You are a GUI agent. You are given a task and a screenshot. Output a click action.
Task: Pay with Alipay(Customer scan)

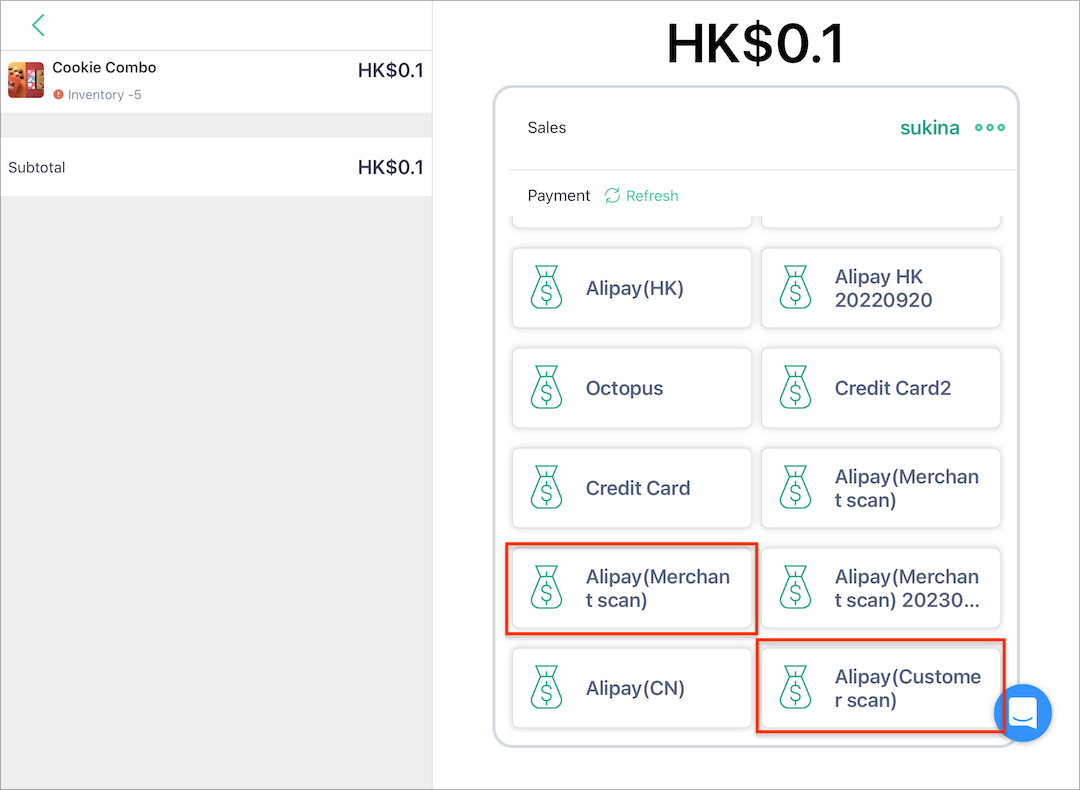click(x=880, y=687)
